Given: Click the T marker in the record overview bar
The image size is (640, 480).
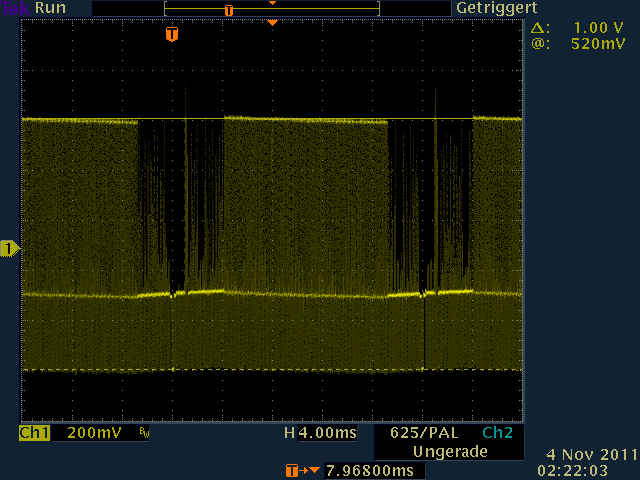Looking at the screenshot, I should point(229,10).
